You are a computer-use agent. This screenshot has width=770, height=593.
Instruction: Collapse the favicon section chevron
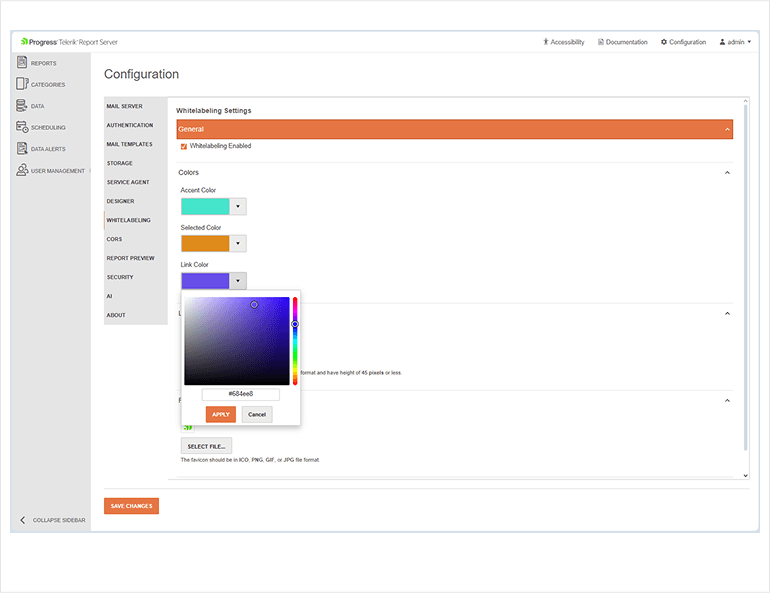tap(727, 401)
